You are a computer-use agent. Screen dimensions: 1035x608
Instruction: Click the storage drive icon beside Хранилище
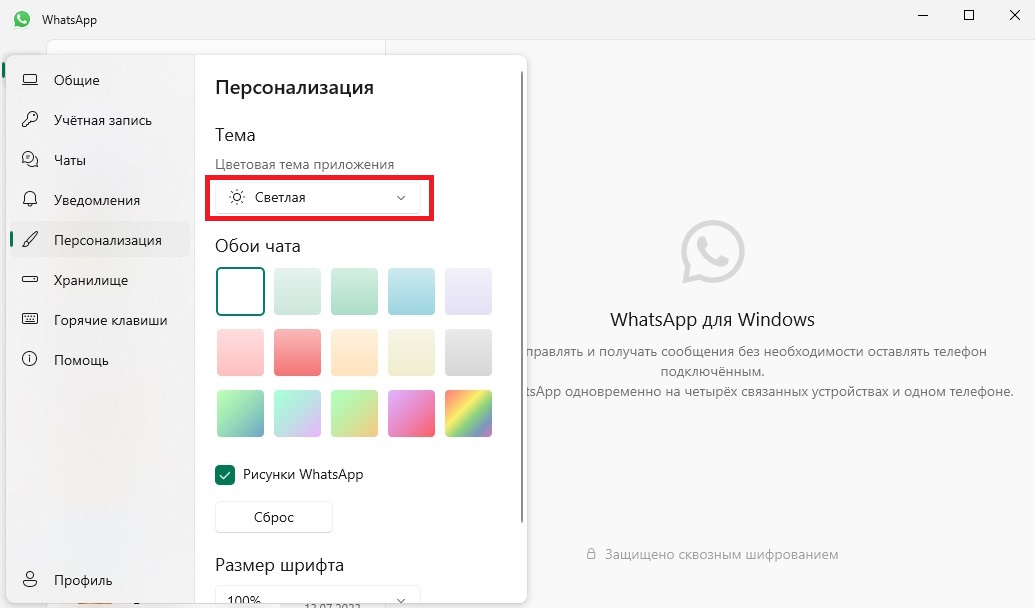30,279
